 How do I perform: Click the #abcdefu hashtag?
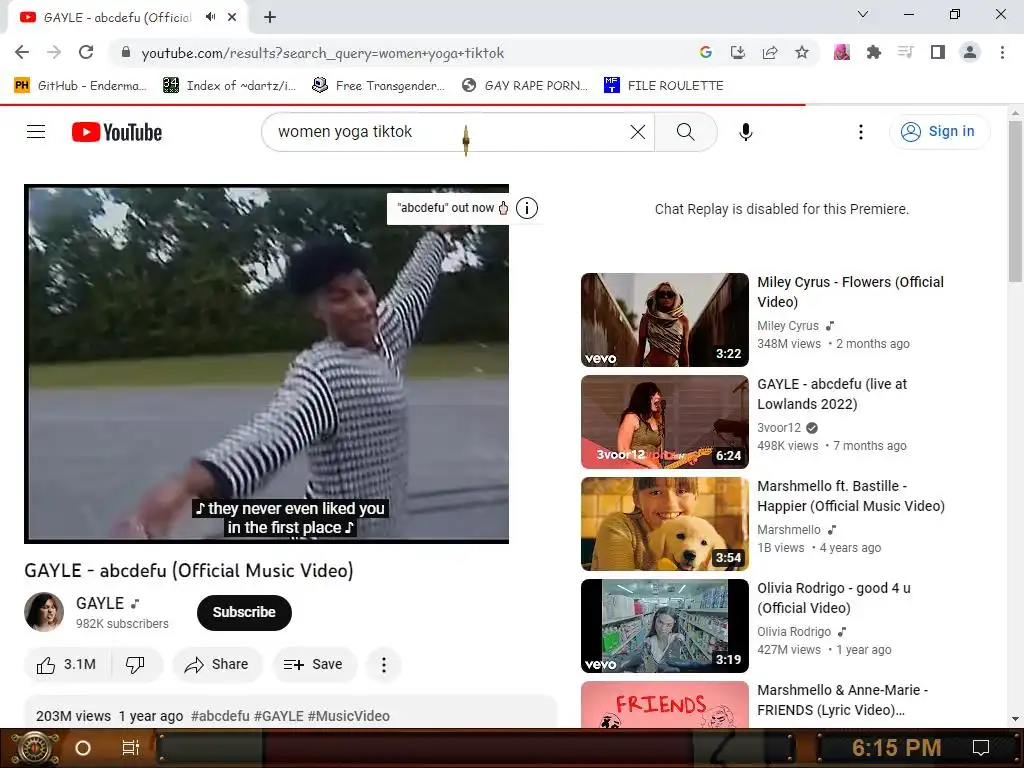(x=220, y=716)
